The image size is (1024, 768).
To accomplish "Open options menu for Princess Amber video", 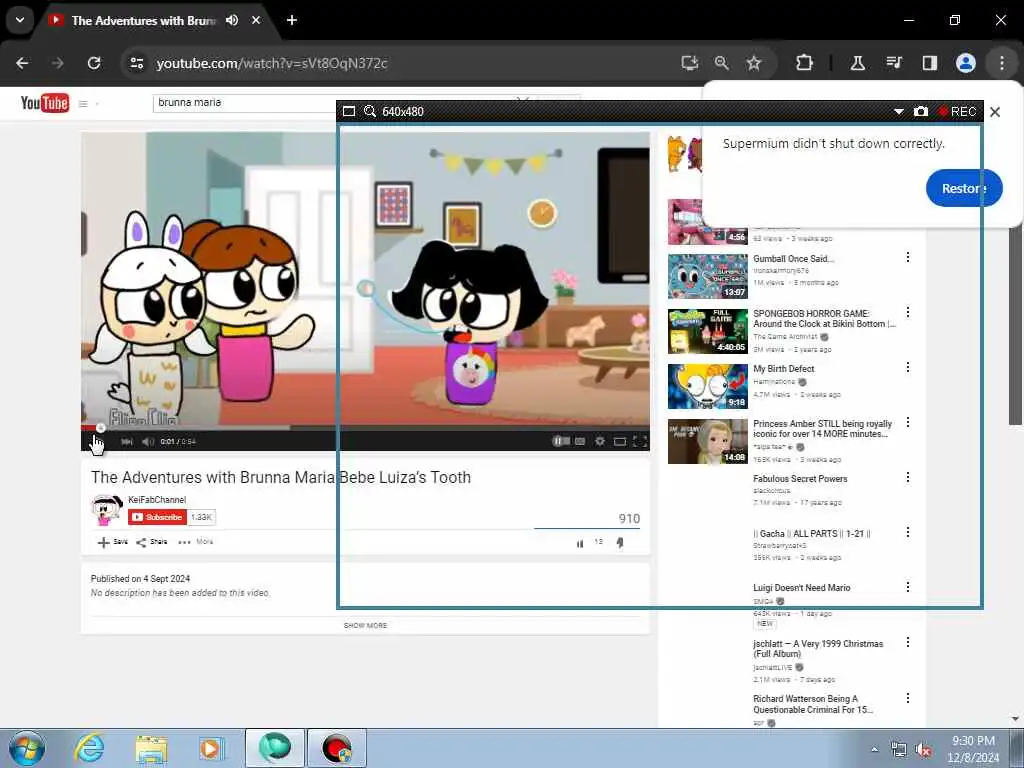I will tap(908, 422).
